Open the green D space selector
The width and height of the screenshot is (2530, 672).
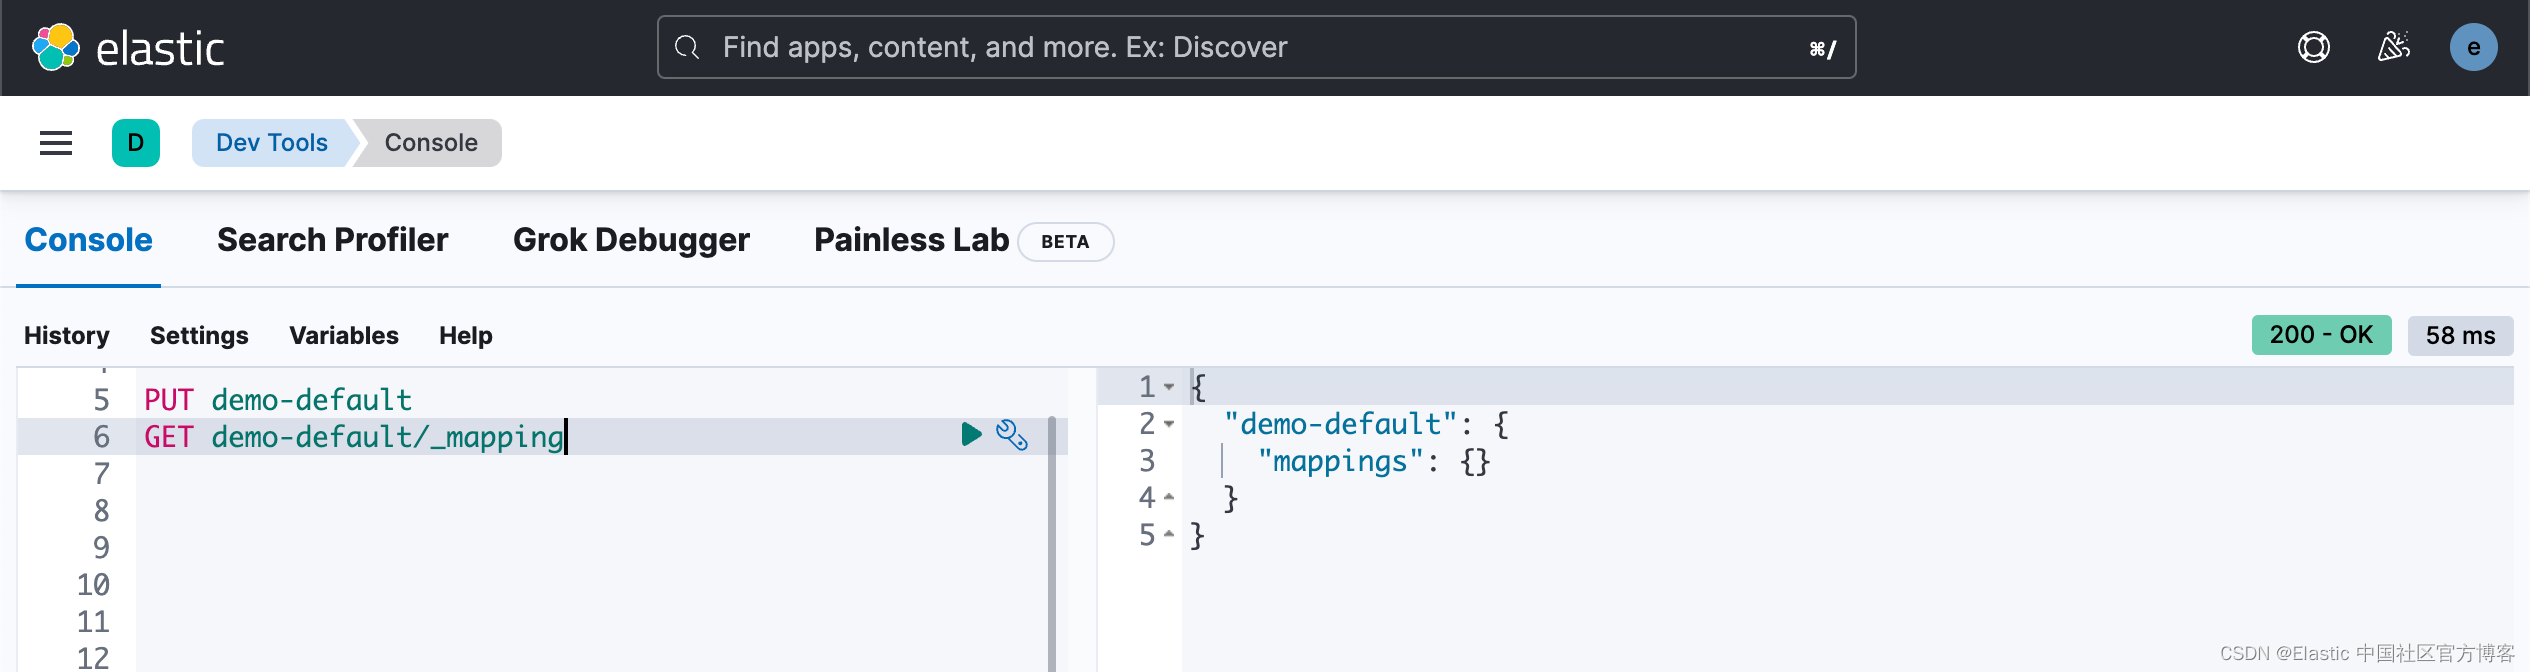click(x=136, y=143)
